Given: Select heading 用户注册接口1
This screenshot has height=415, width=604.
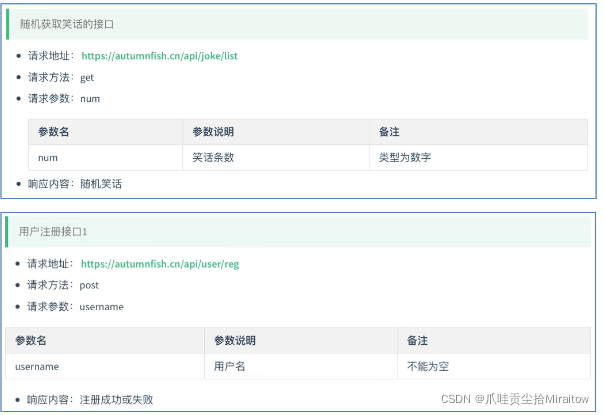Looking at the screenshot, I should 53,232.
